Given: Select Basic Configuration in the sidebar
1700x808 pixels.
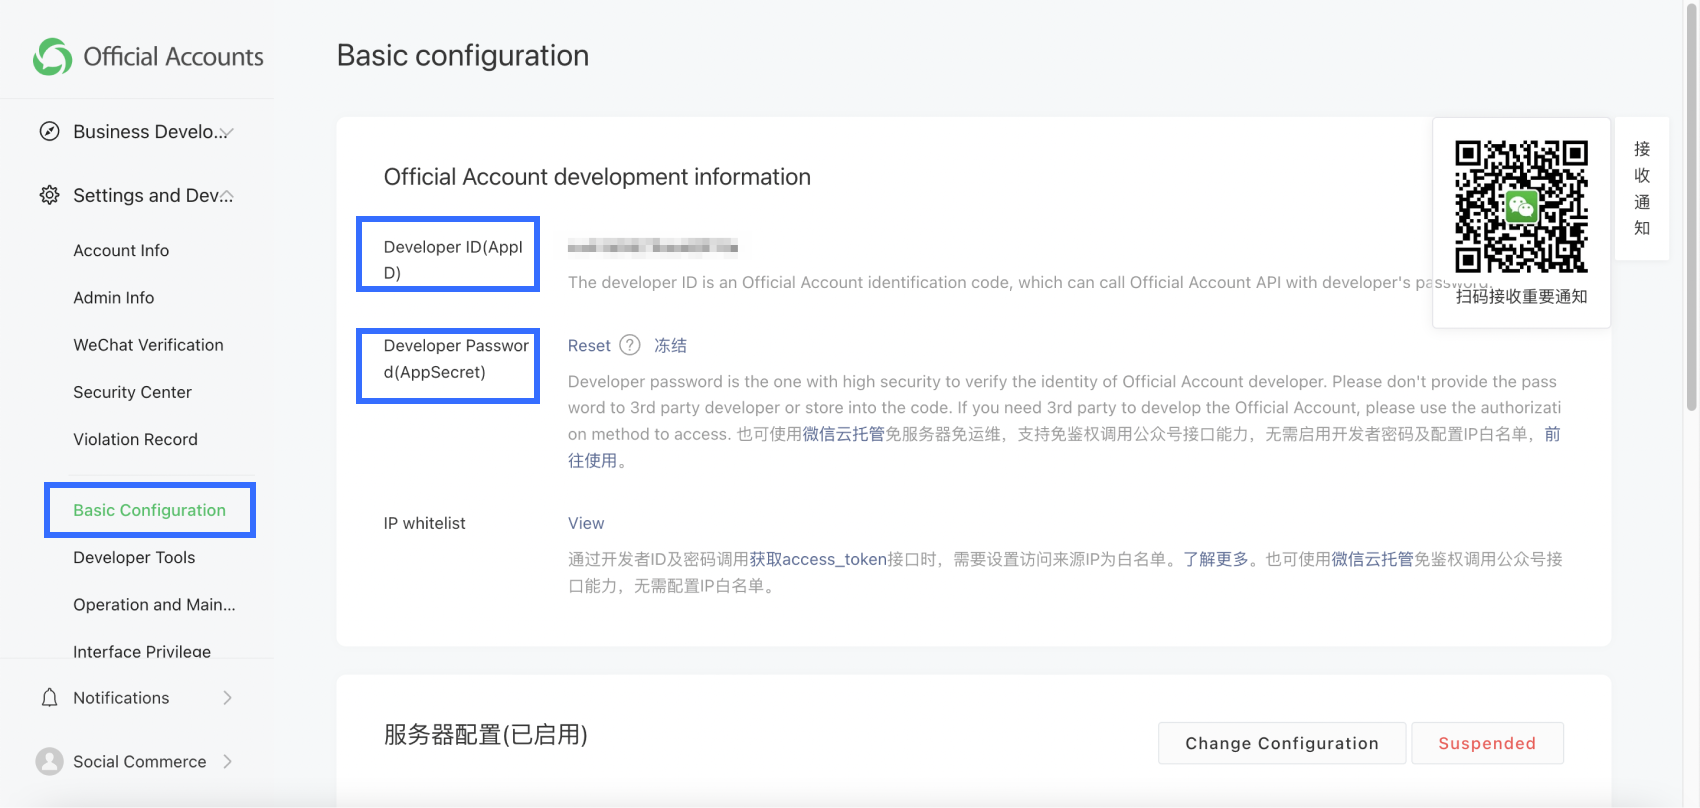Looking at the screenshot, I should (150, 510).
